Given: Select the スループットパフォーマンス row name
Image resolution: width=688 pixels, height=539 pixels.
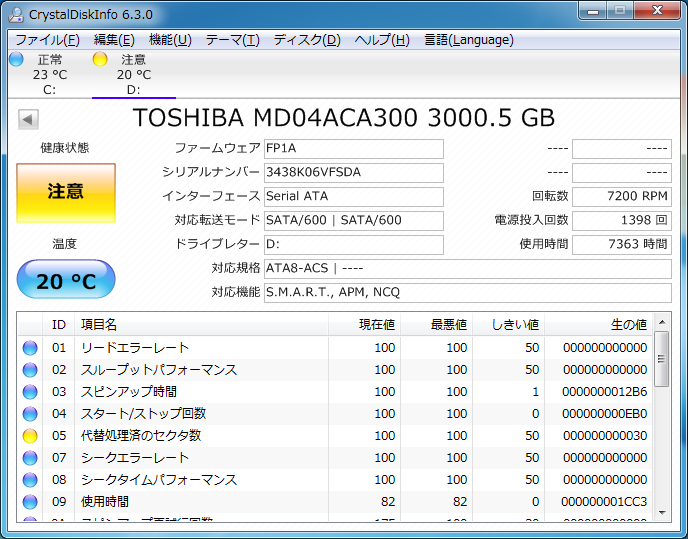Looking at the screenshot, I should point(159,370).
